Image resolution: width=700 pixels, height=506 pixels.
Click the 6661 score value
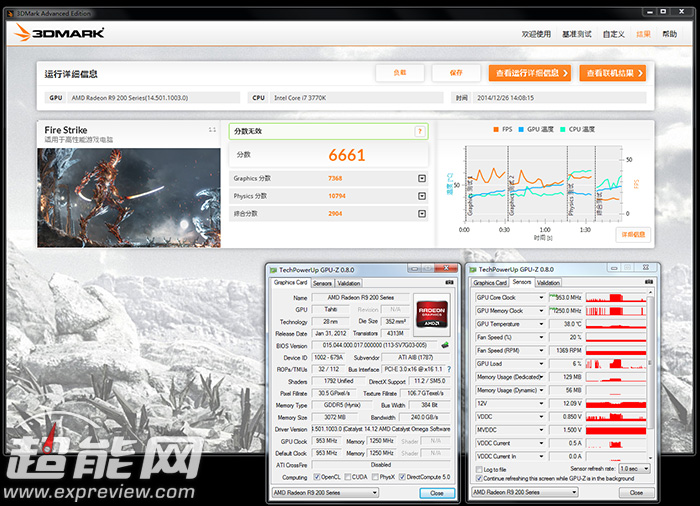coord(346,155)
